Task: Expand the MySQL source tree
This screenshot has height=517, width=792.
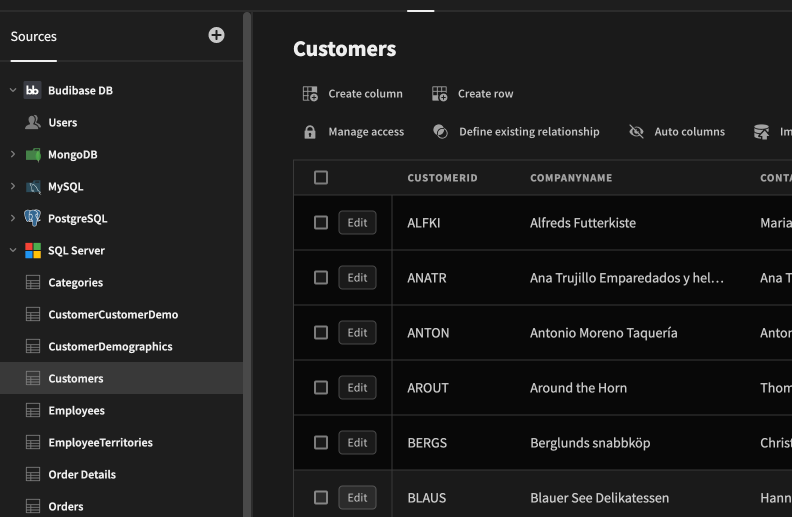Action: pyautogui.click(x=13, y=187)
